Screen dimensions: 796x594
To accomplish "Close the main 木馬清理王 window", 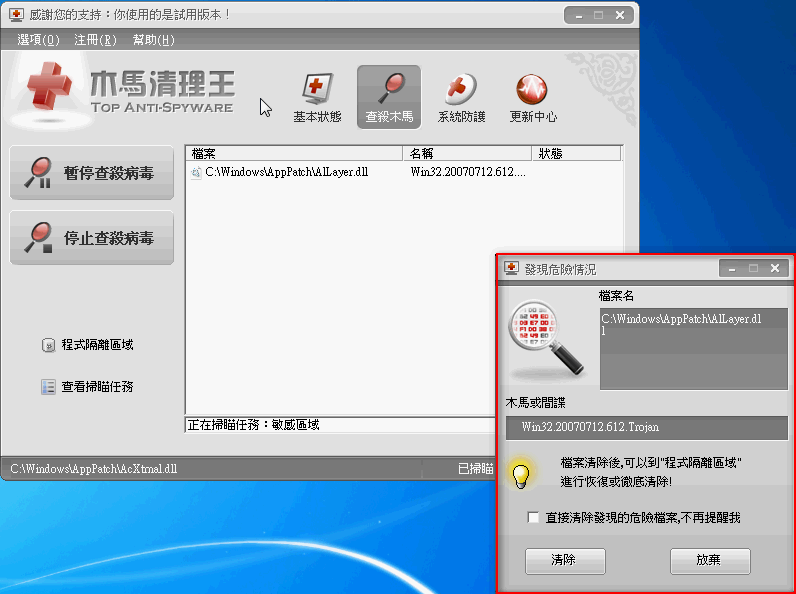I will click(620, 15).
